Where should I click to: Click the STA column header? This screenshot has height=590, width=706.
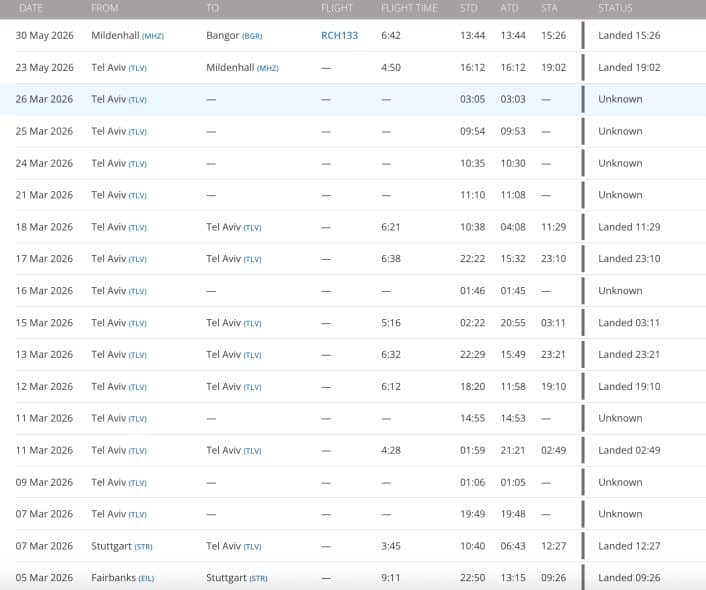click(x=549, y=8)
